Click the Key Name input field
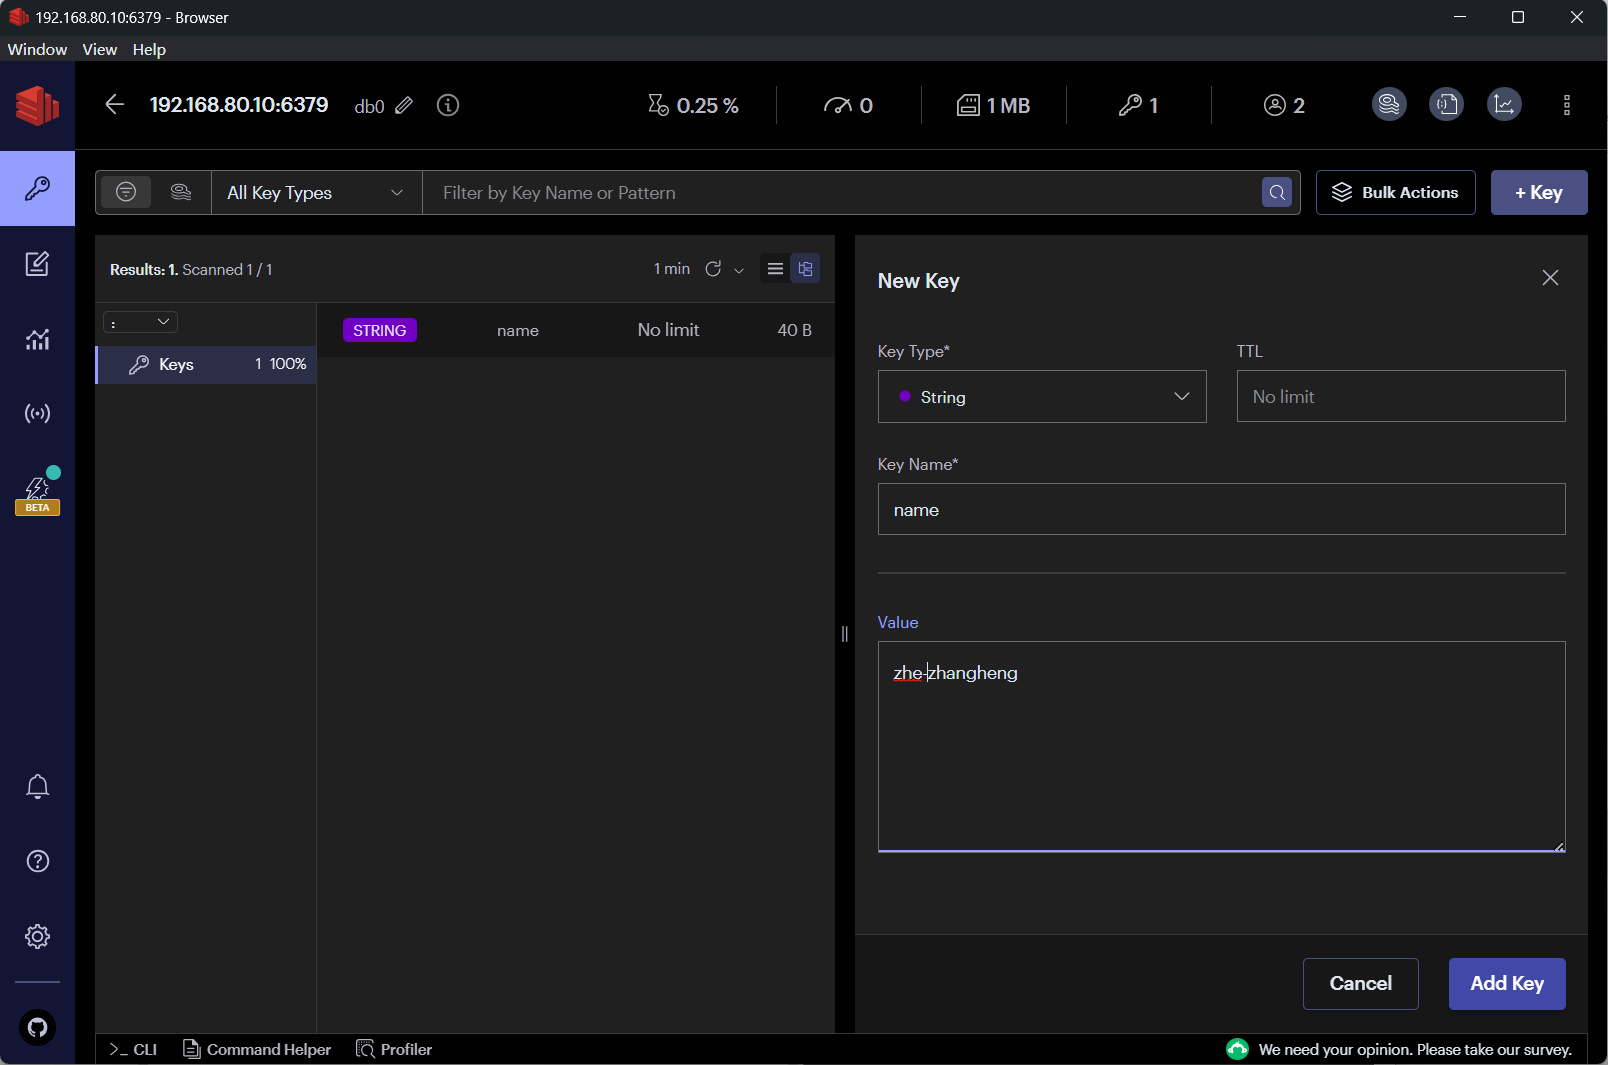Viewport: 1608px width, 1065px height. click(1221, 510)
